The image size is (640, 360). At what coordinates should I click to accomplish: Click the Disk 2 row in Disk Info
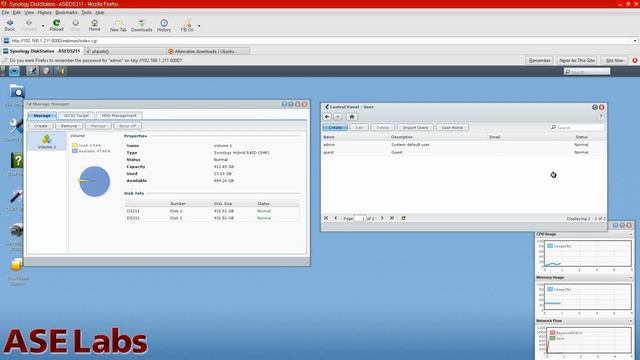click(x=212, y=218)
